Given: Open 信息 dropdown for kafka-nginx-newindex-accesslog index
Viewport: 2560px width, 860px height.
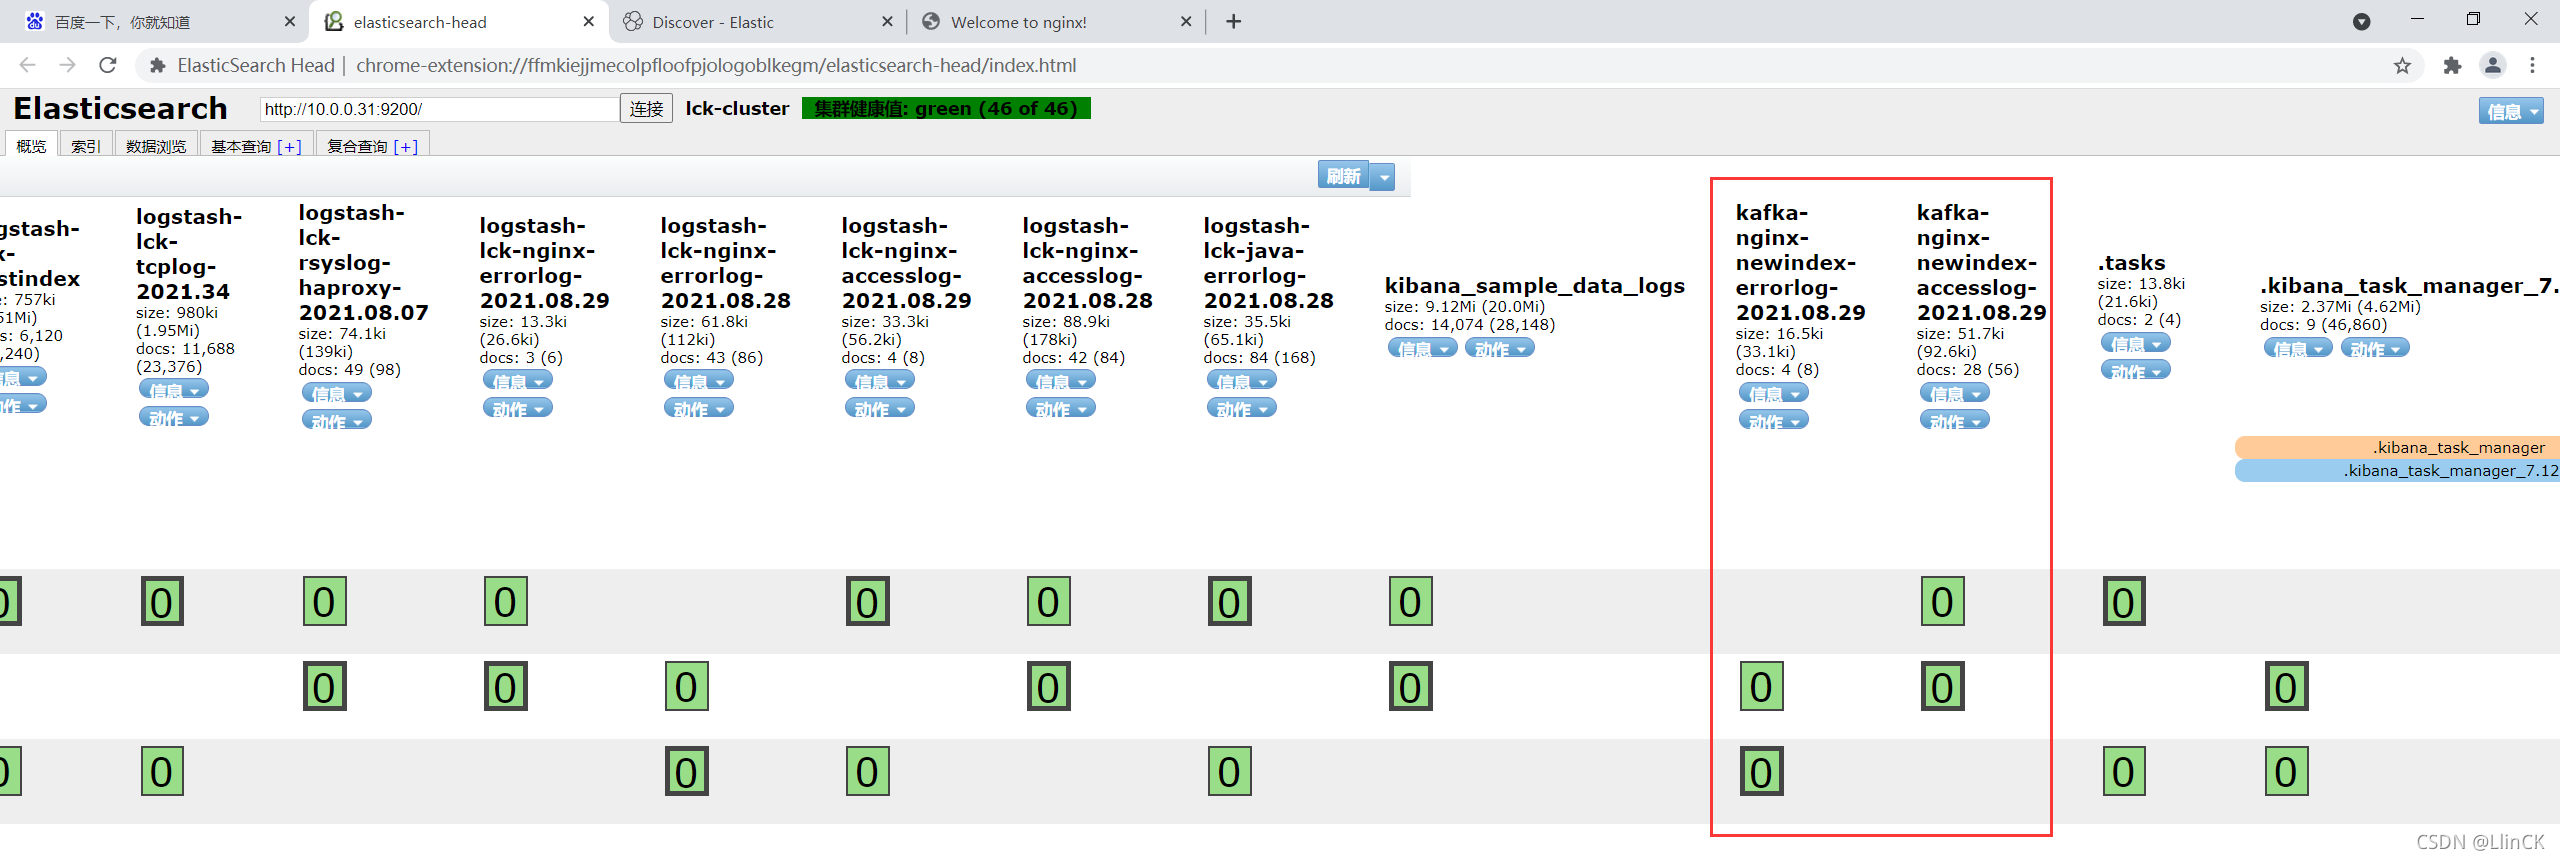Looking at the screenshot, I should pyautogui.click(x=1955, y=393).
